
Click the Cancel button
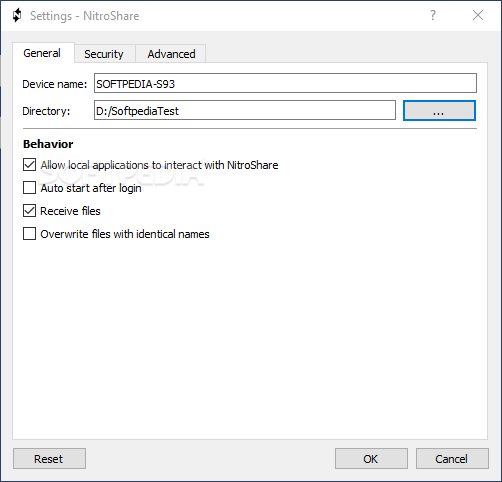452,459
